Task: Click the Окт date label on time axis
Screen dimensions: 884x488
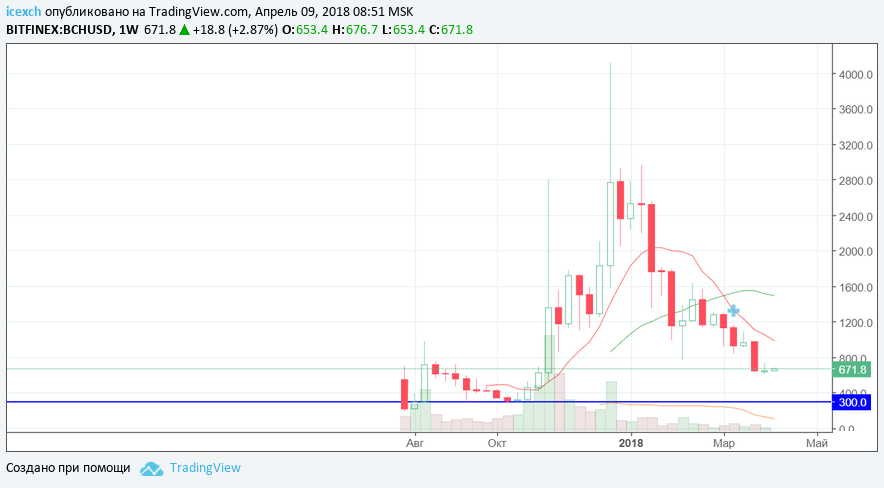Action: pos(497,443)
